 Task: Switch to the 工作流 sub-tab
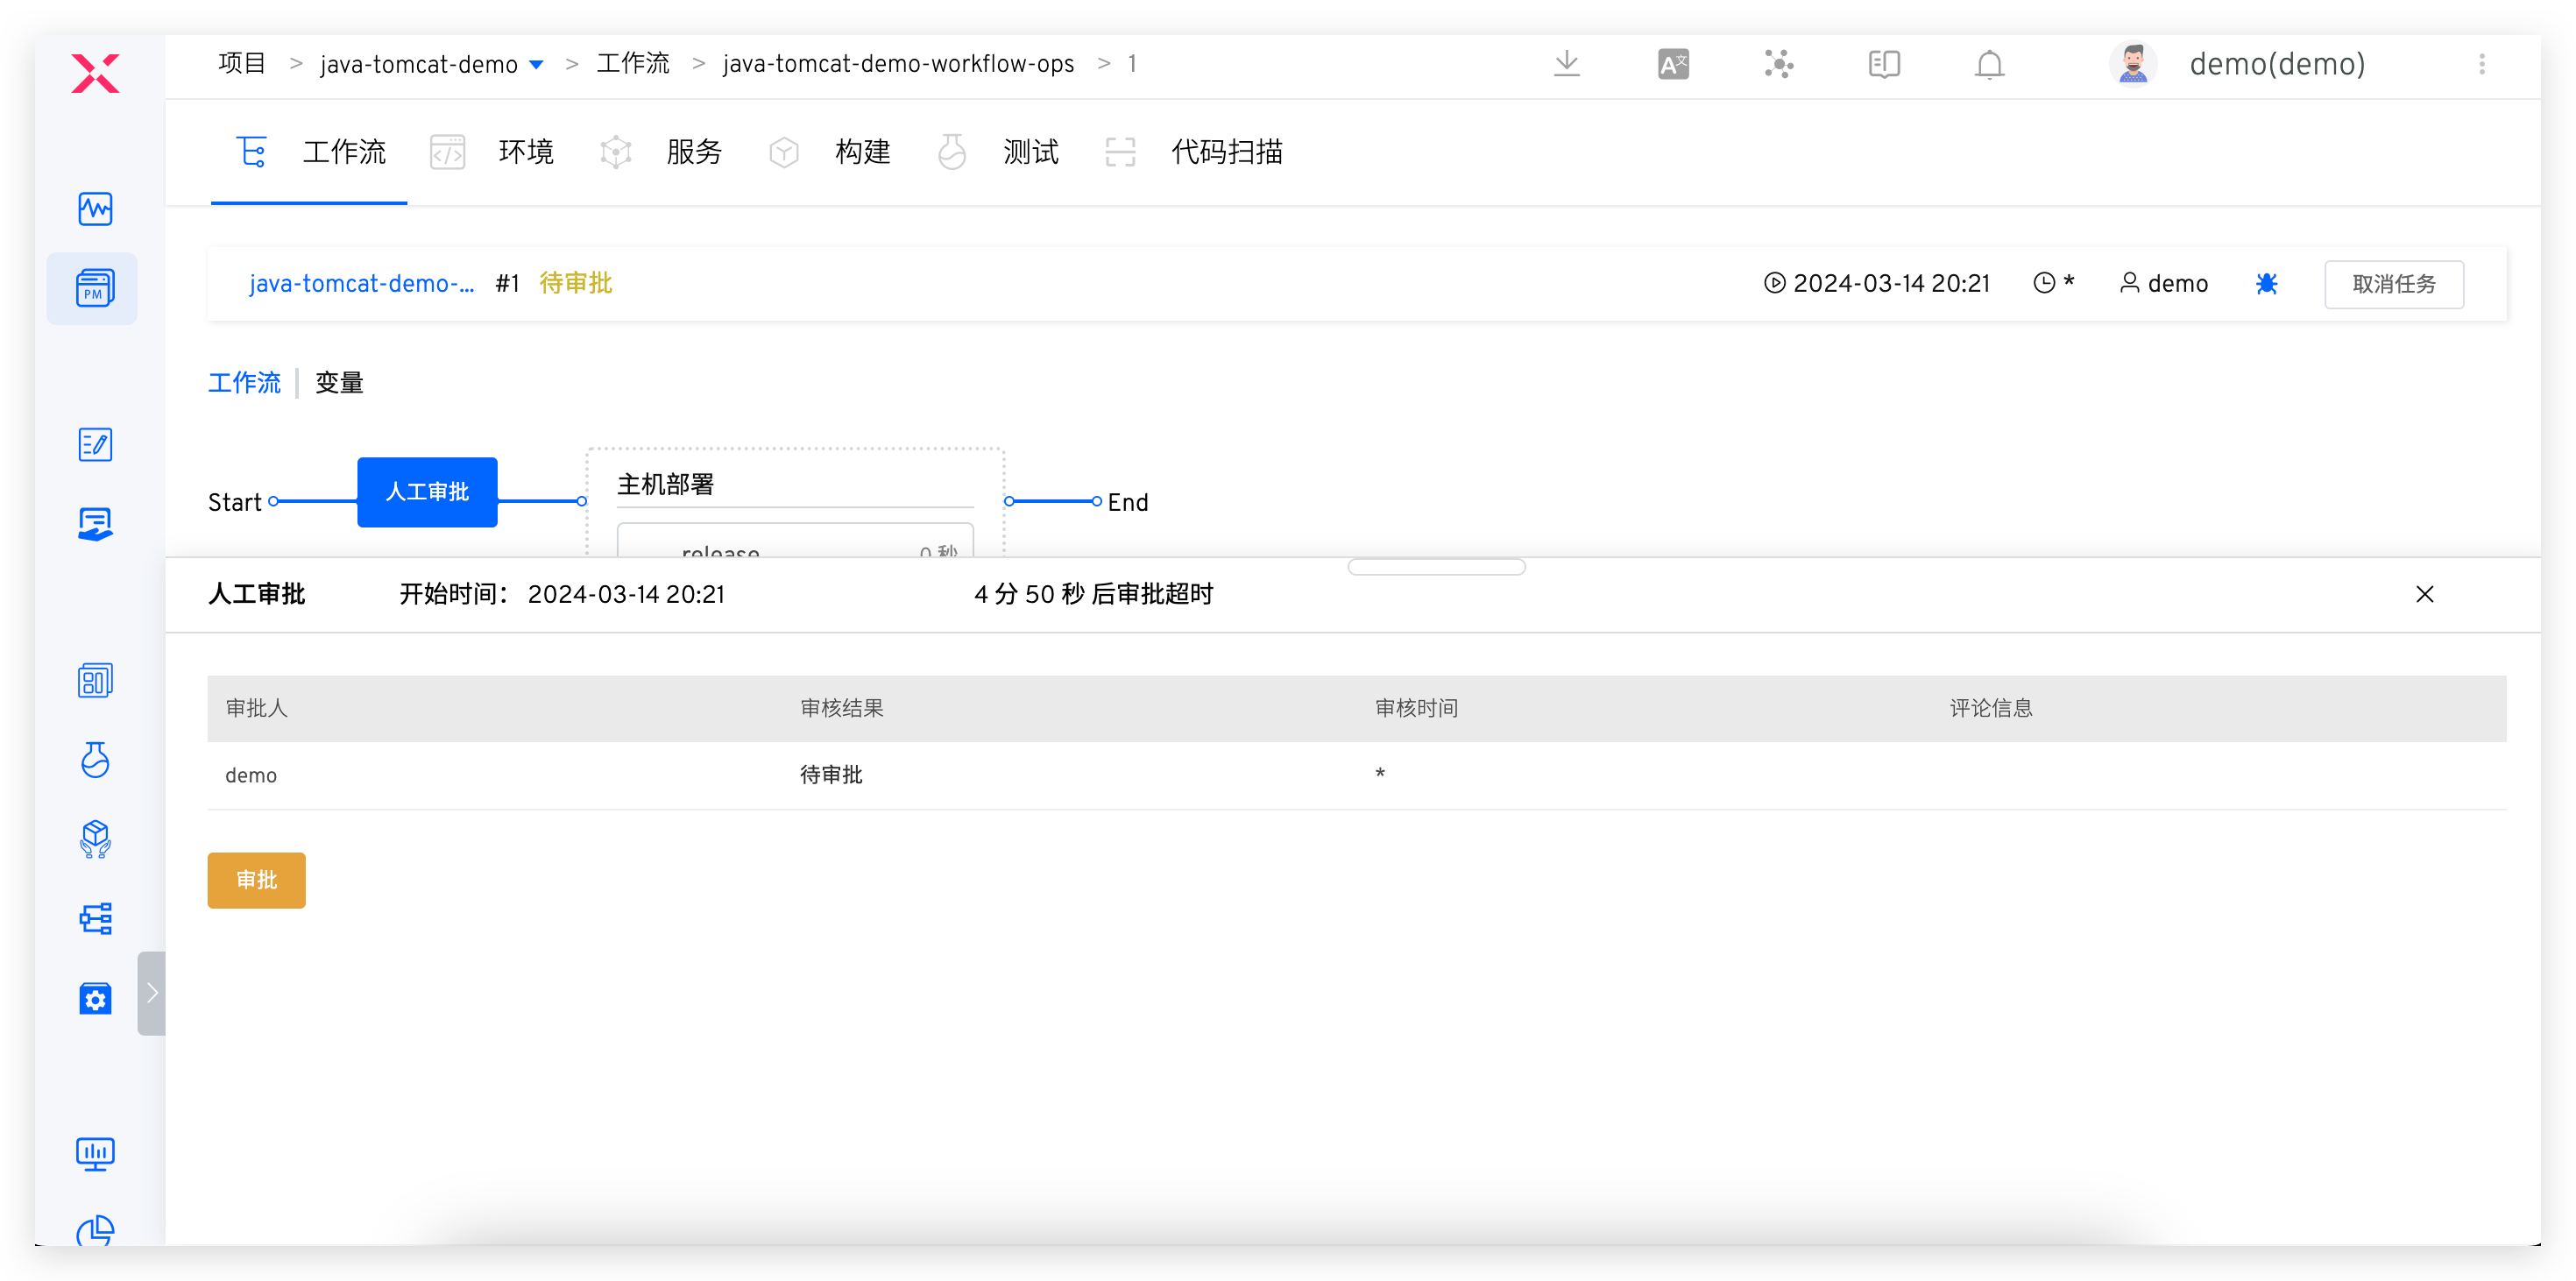tap(244, 383)
